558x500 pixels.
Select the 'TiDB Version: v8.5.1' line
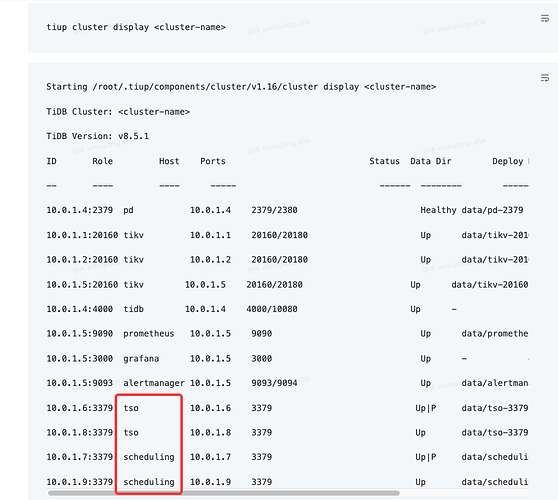(98, 136)
